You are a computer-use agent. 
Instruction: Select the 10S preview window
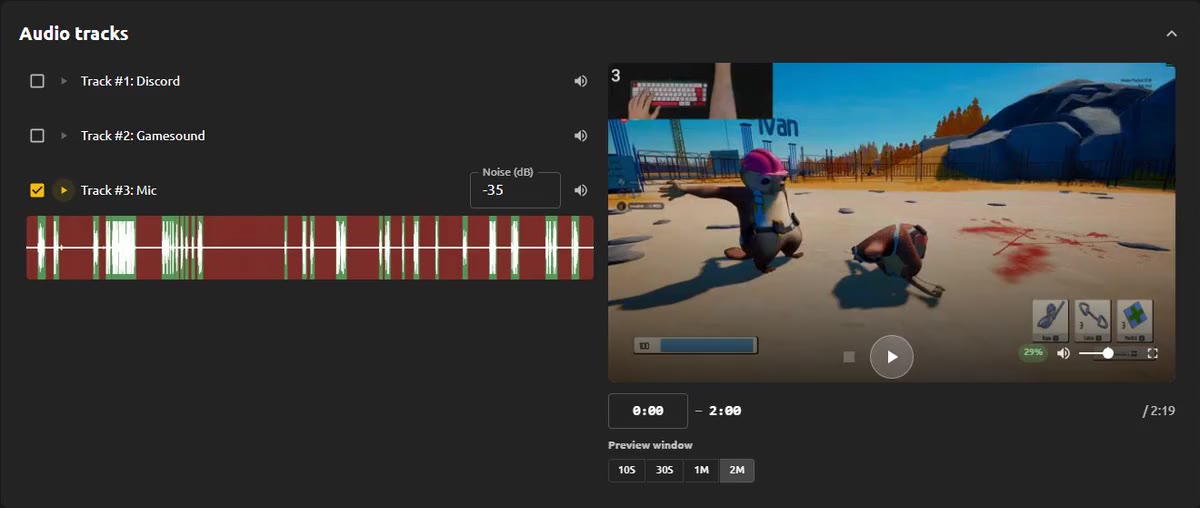[x=627, y=470]
